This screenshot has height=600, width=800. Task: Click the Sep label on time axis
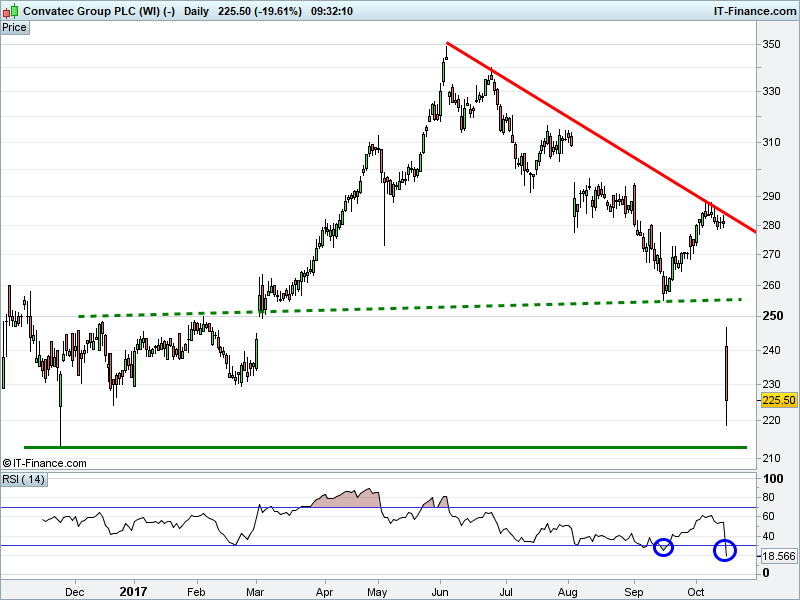pyautogui.click(x=634, y=592)
